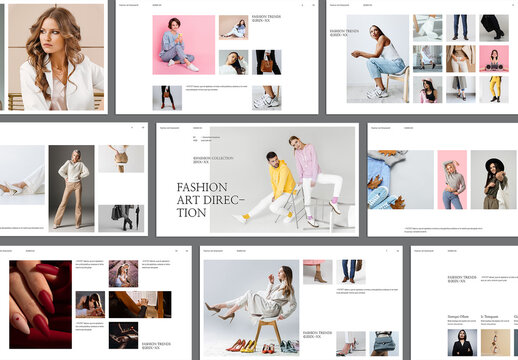Click the 'Jr. Tomqueen' name text
This screenshot has width=518, height=360.
[x=490, y=316]
